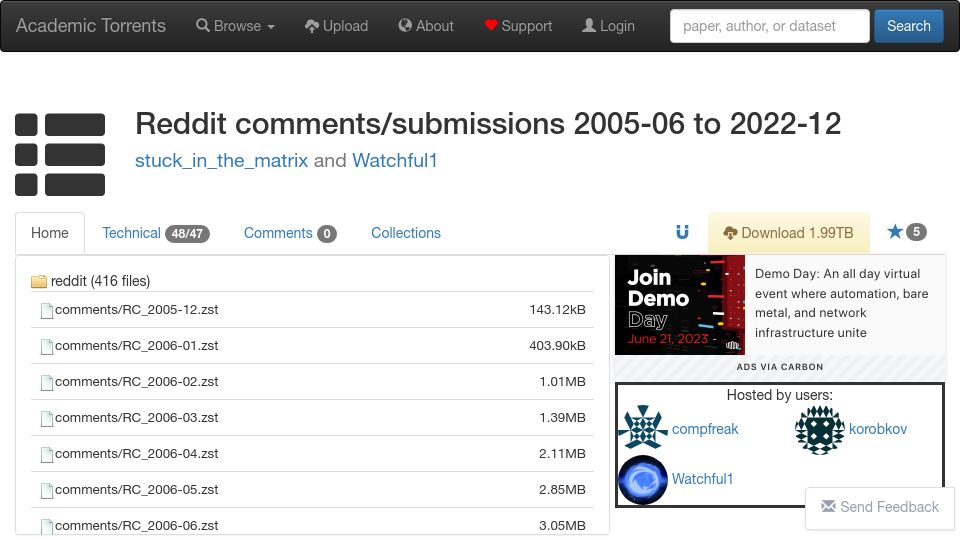Focus the paper, author, or dataset search field
Screen dimensions: 960x540
tap(770, 26)
